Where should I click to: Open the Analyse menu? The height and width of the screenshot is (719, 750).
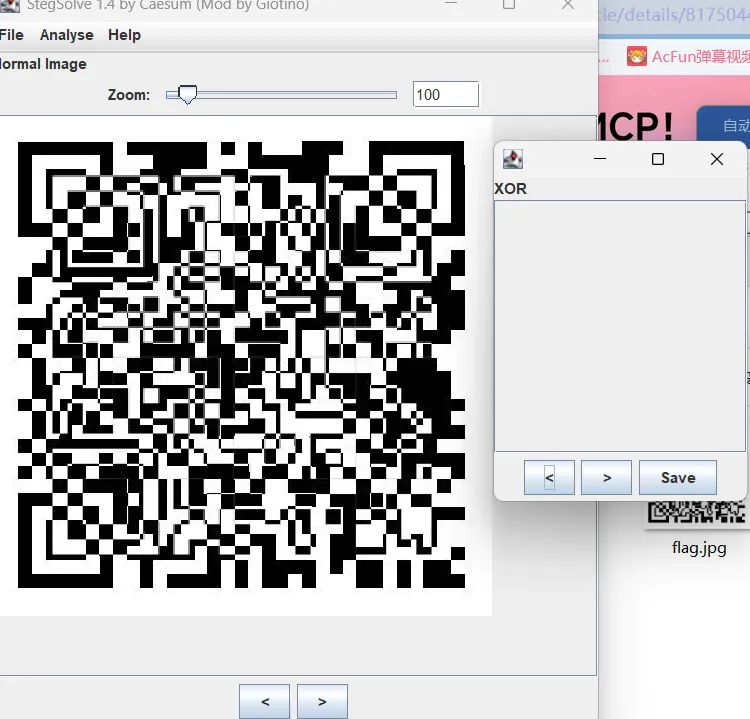pos(66,35)
